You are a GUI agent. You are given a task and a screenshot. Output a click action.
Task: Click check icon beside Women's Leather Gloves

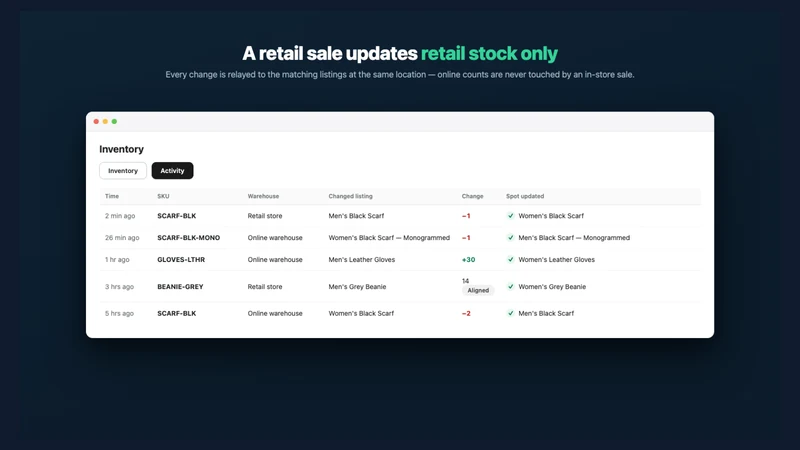click(x=510, y=260)
